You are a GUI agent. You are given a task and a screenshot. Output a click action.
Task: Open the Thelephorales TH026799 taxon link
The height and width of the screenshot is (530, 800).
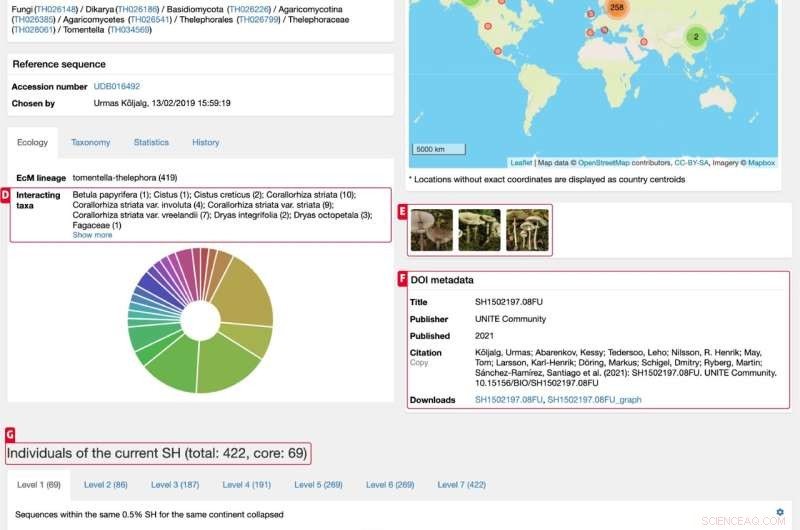coord(259,19)
